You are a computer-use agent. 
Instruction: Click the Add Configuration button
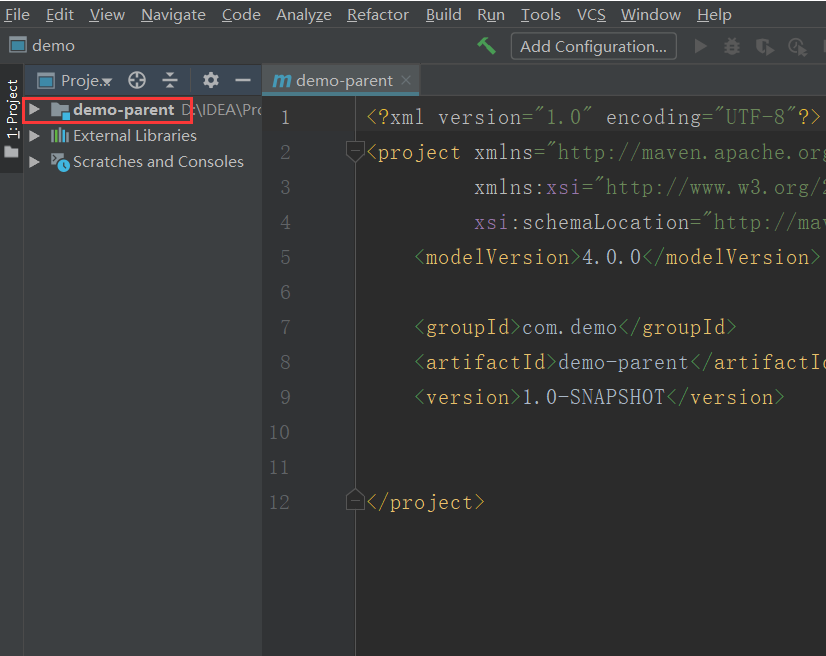pyautogui.click(x=594, y=46)
